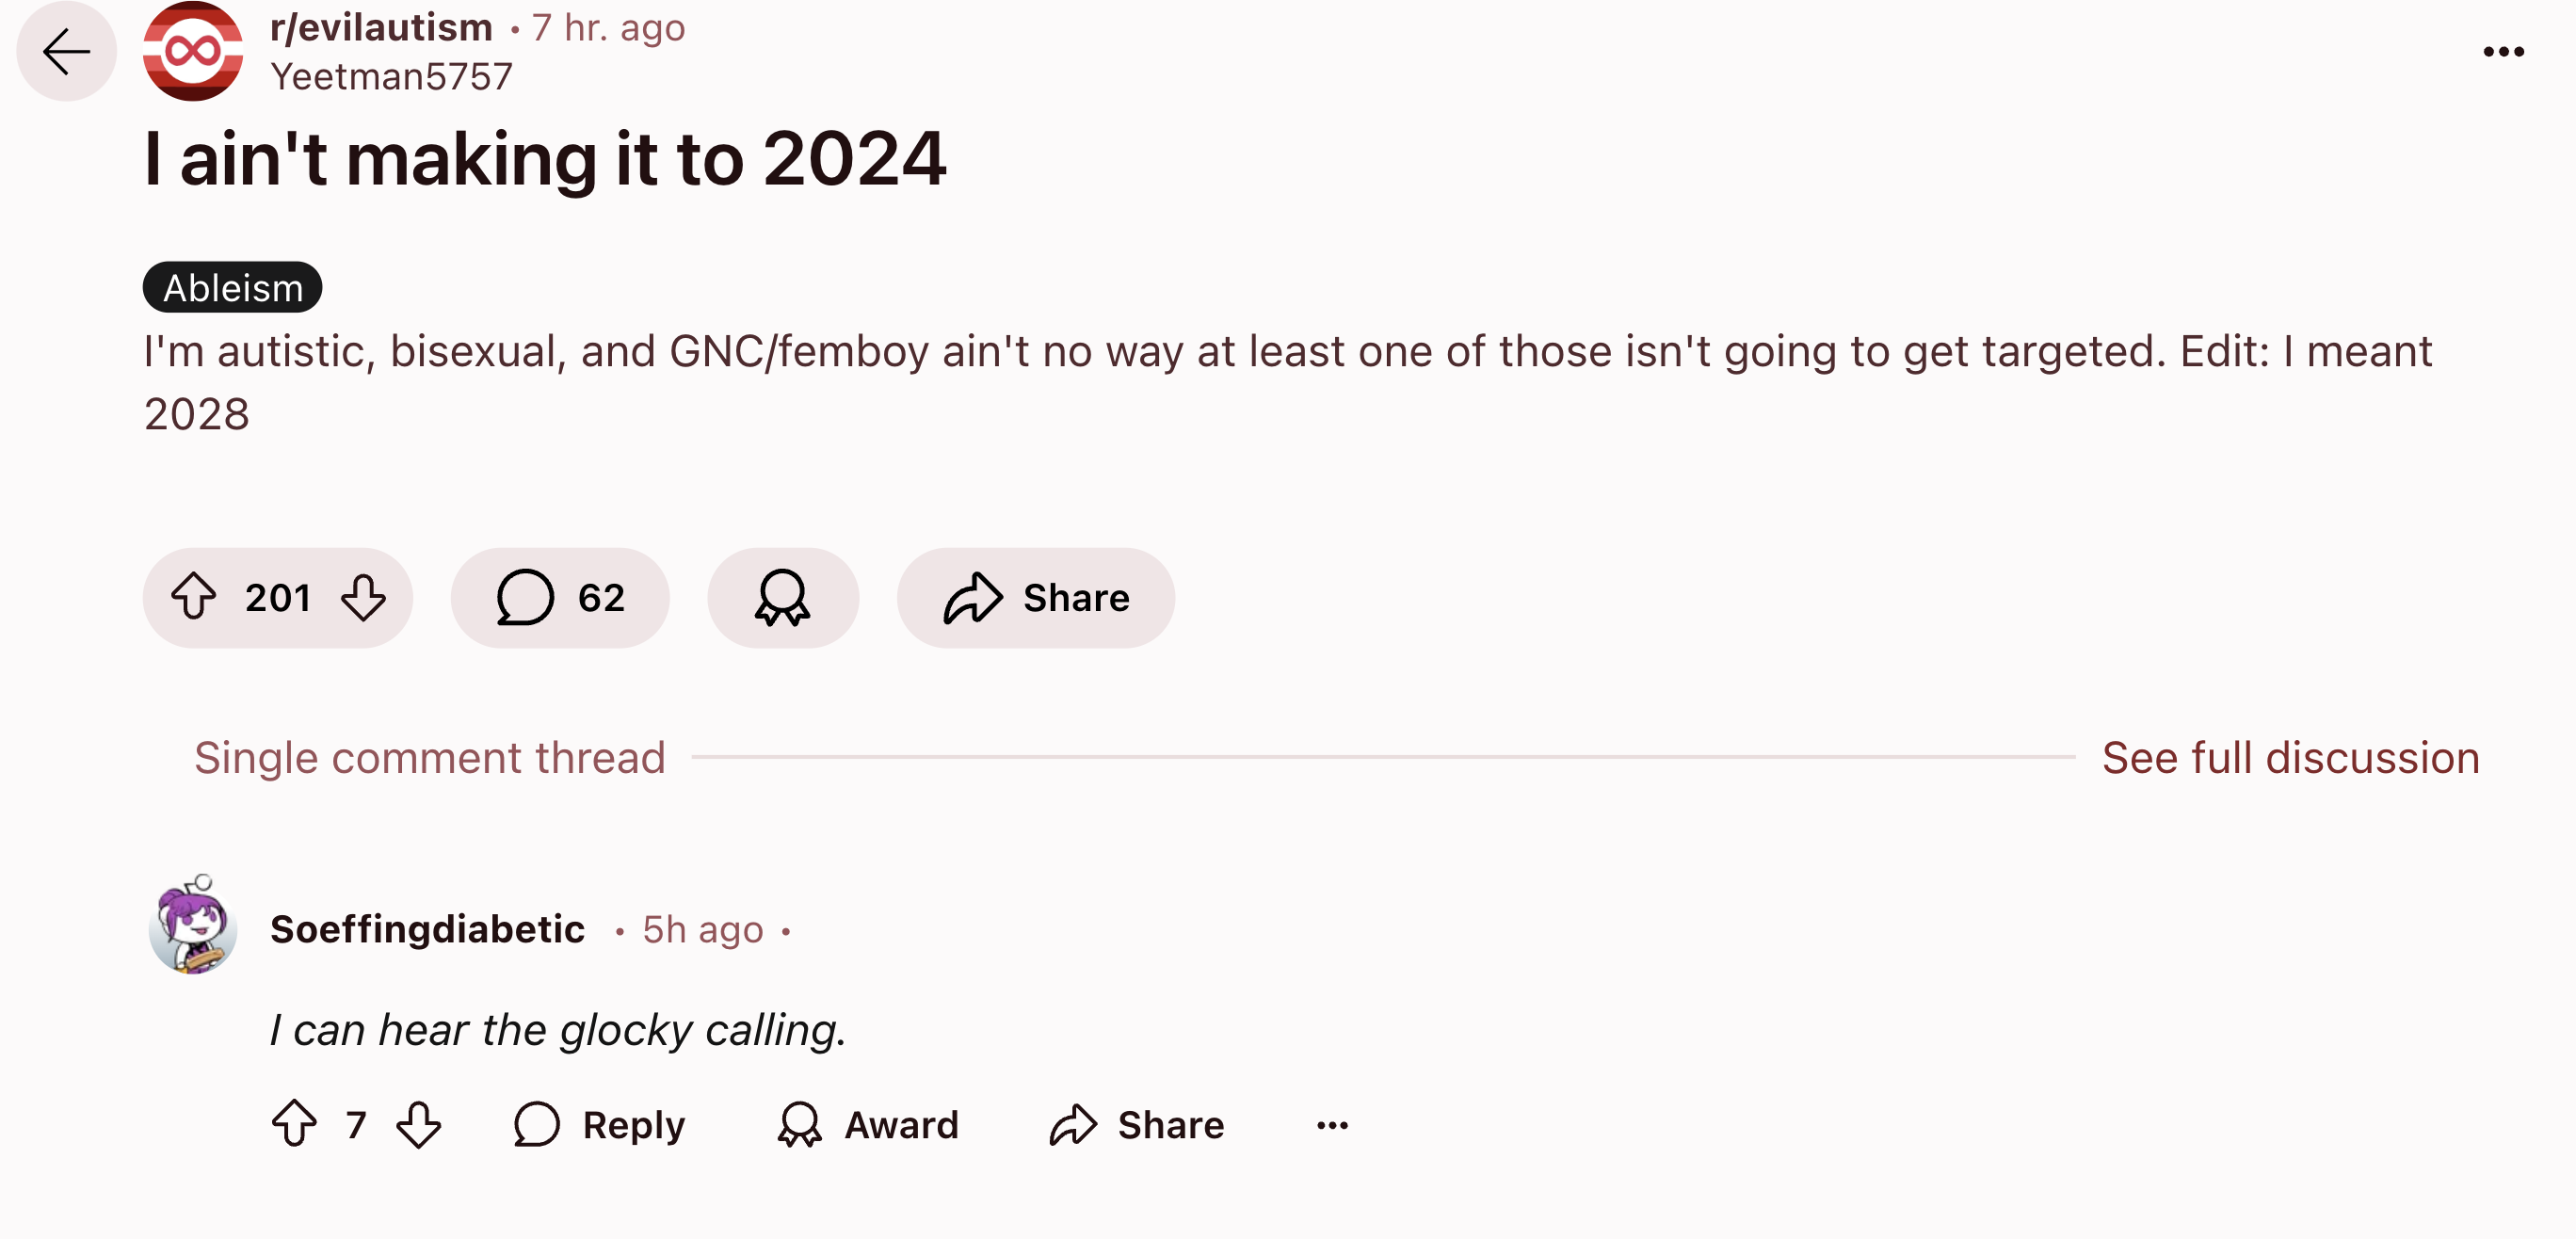This screenshot has width=2576, height=1239.
Task: Visit Yeetman5757's profile
Action: 391,77
